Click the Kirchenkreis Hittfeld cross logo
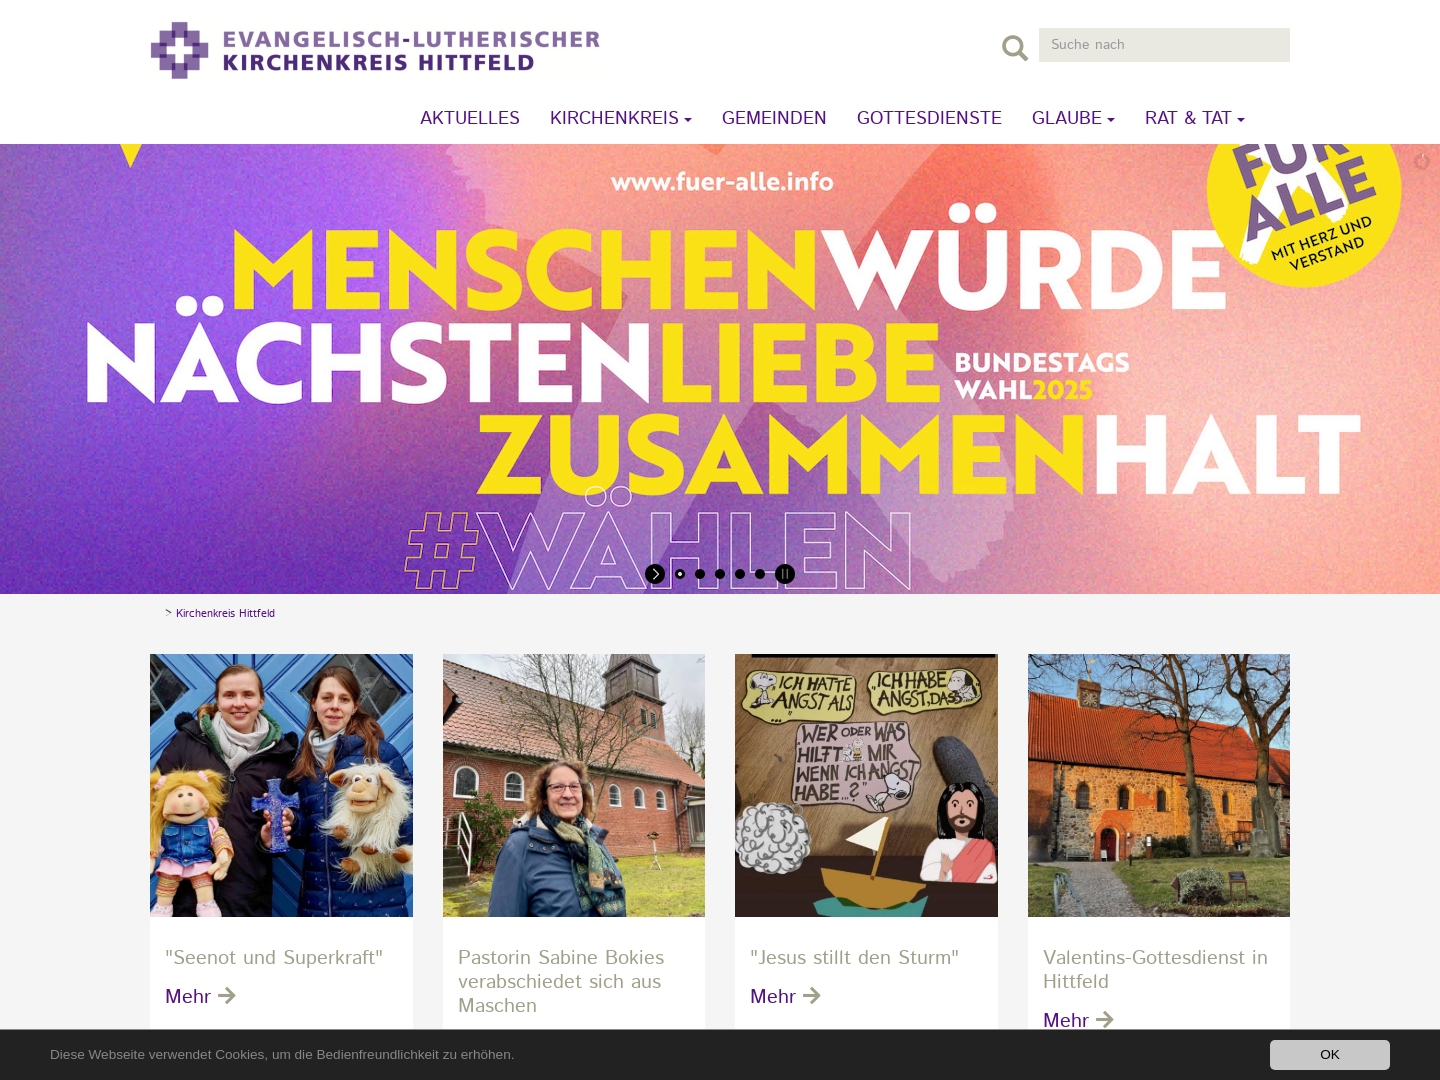The image size is (1440, 1080). pyautogui.click(x=180, y=50)
